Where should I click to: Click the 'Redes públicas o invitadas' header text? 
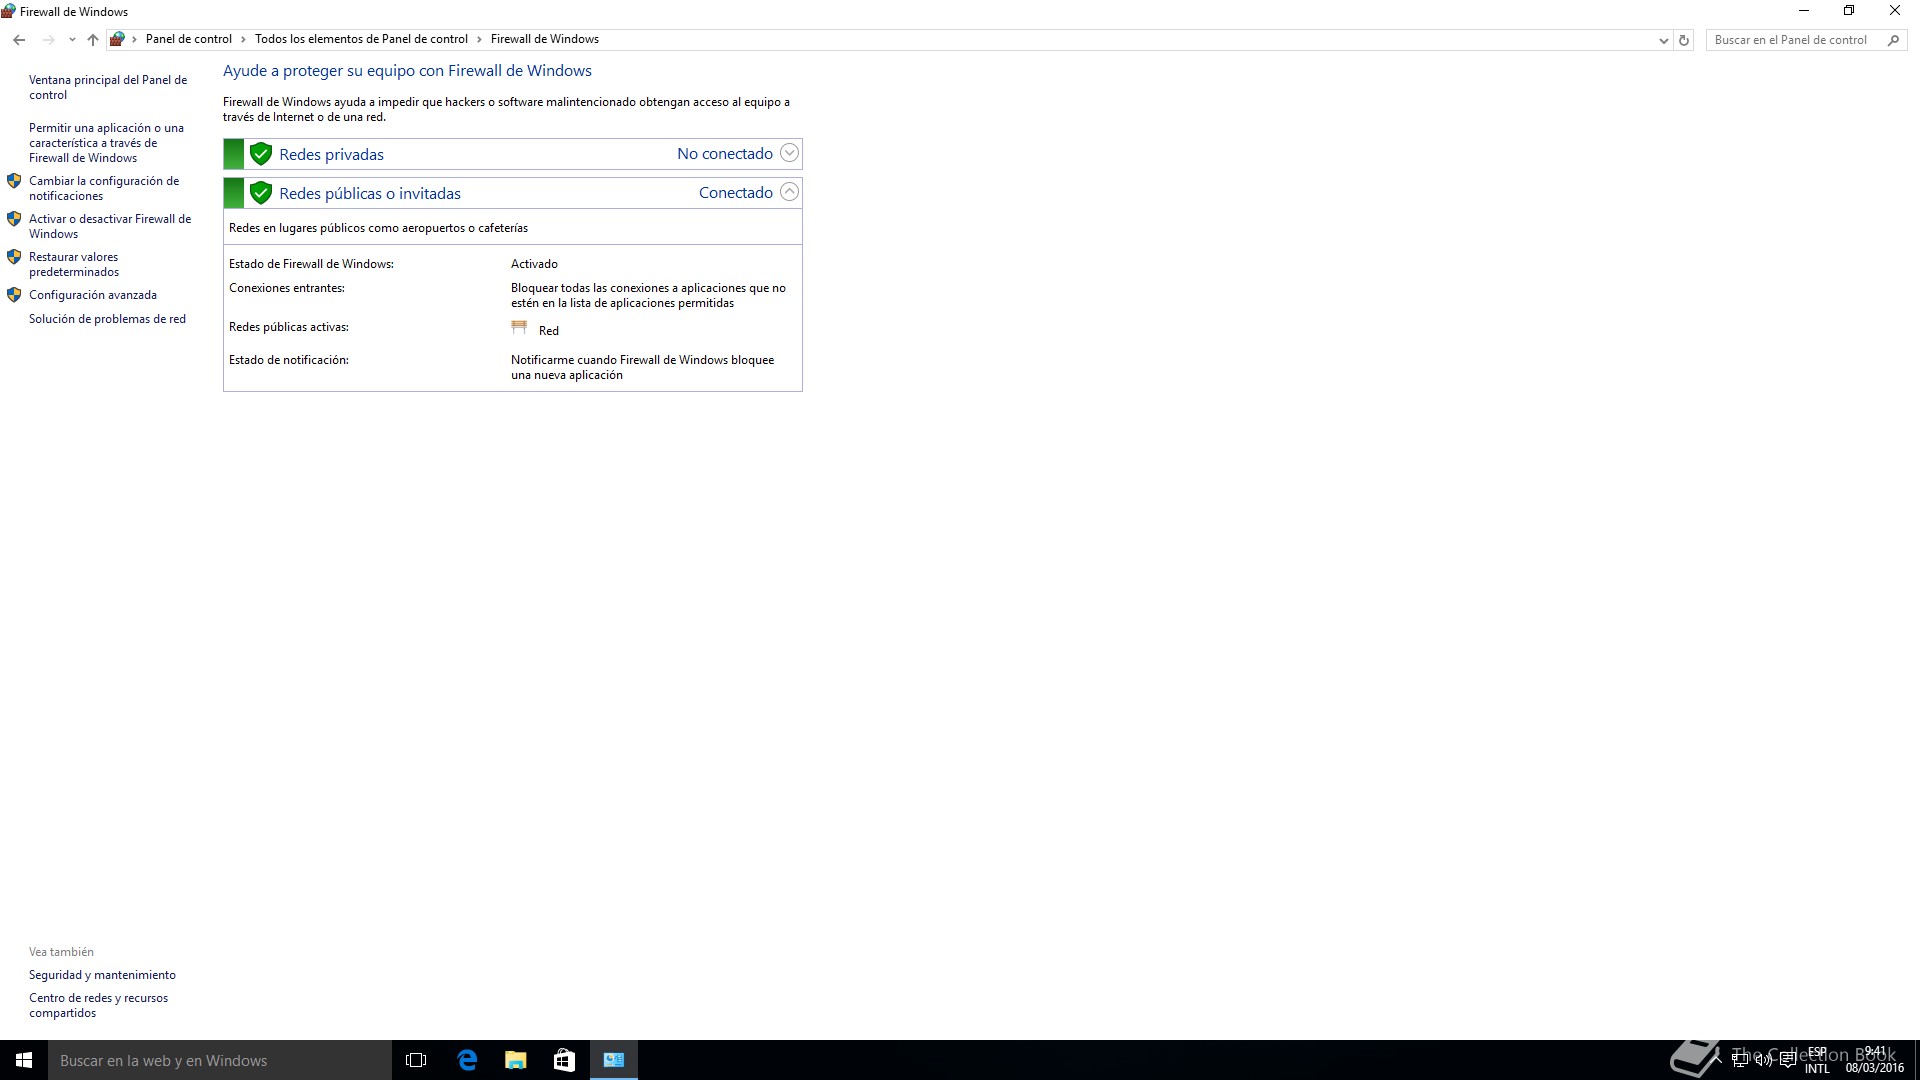[370, 193]
